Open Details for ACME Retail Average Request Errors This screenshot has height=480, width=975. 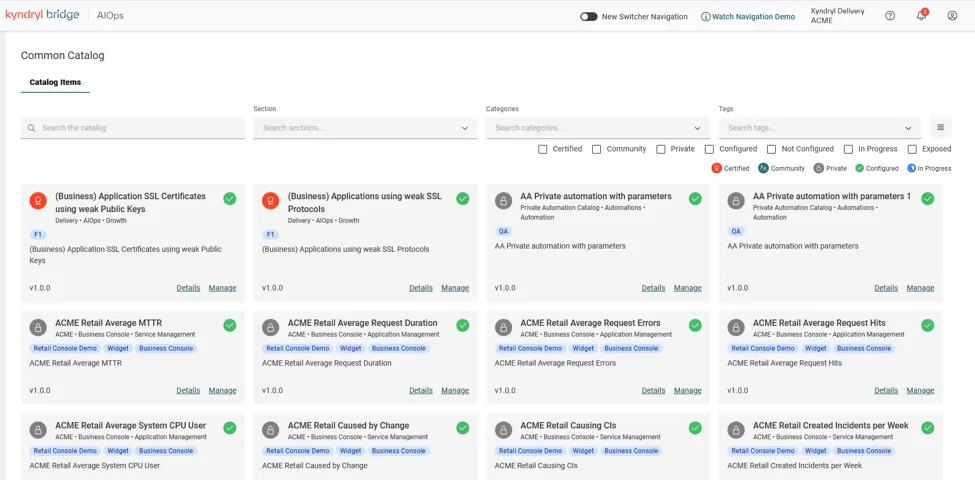pos(654,390)
